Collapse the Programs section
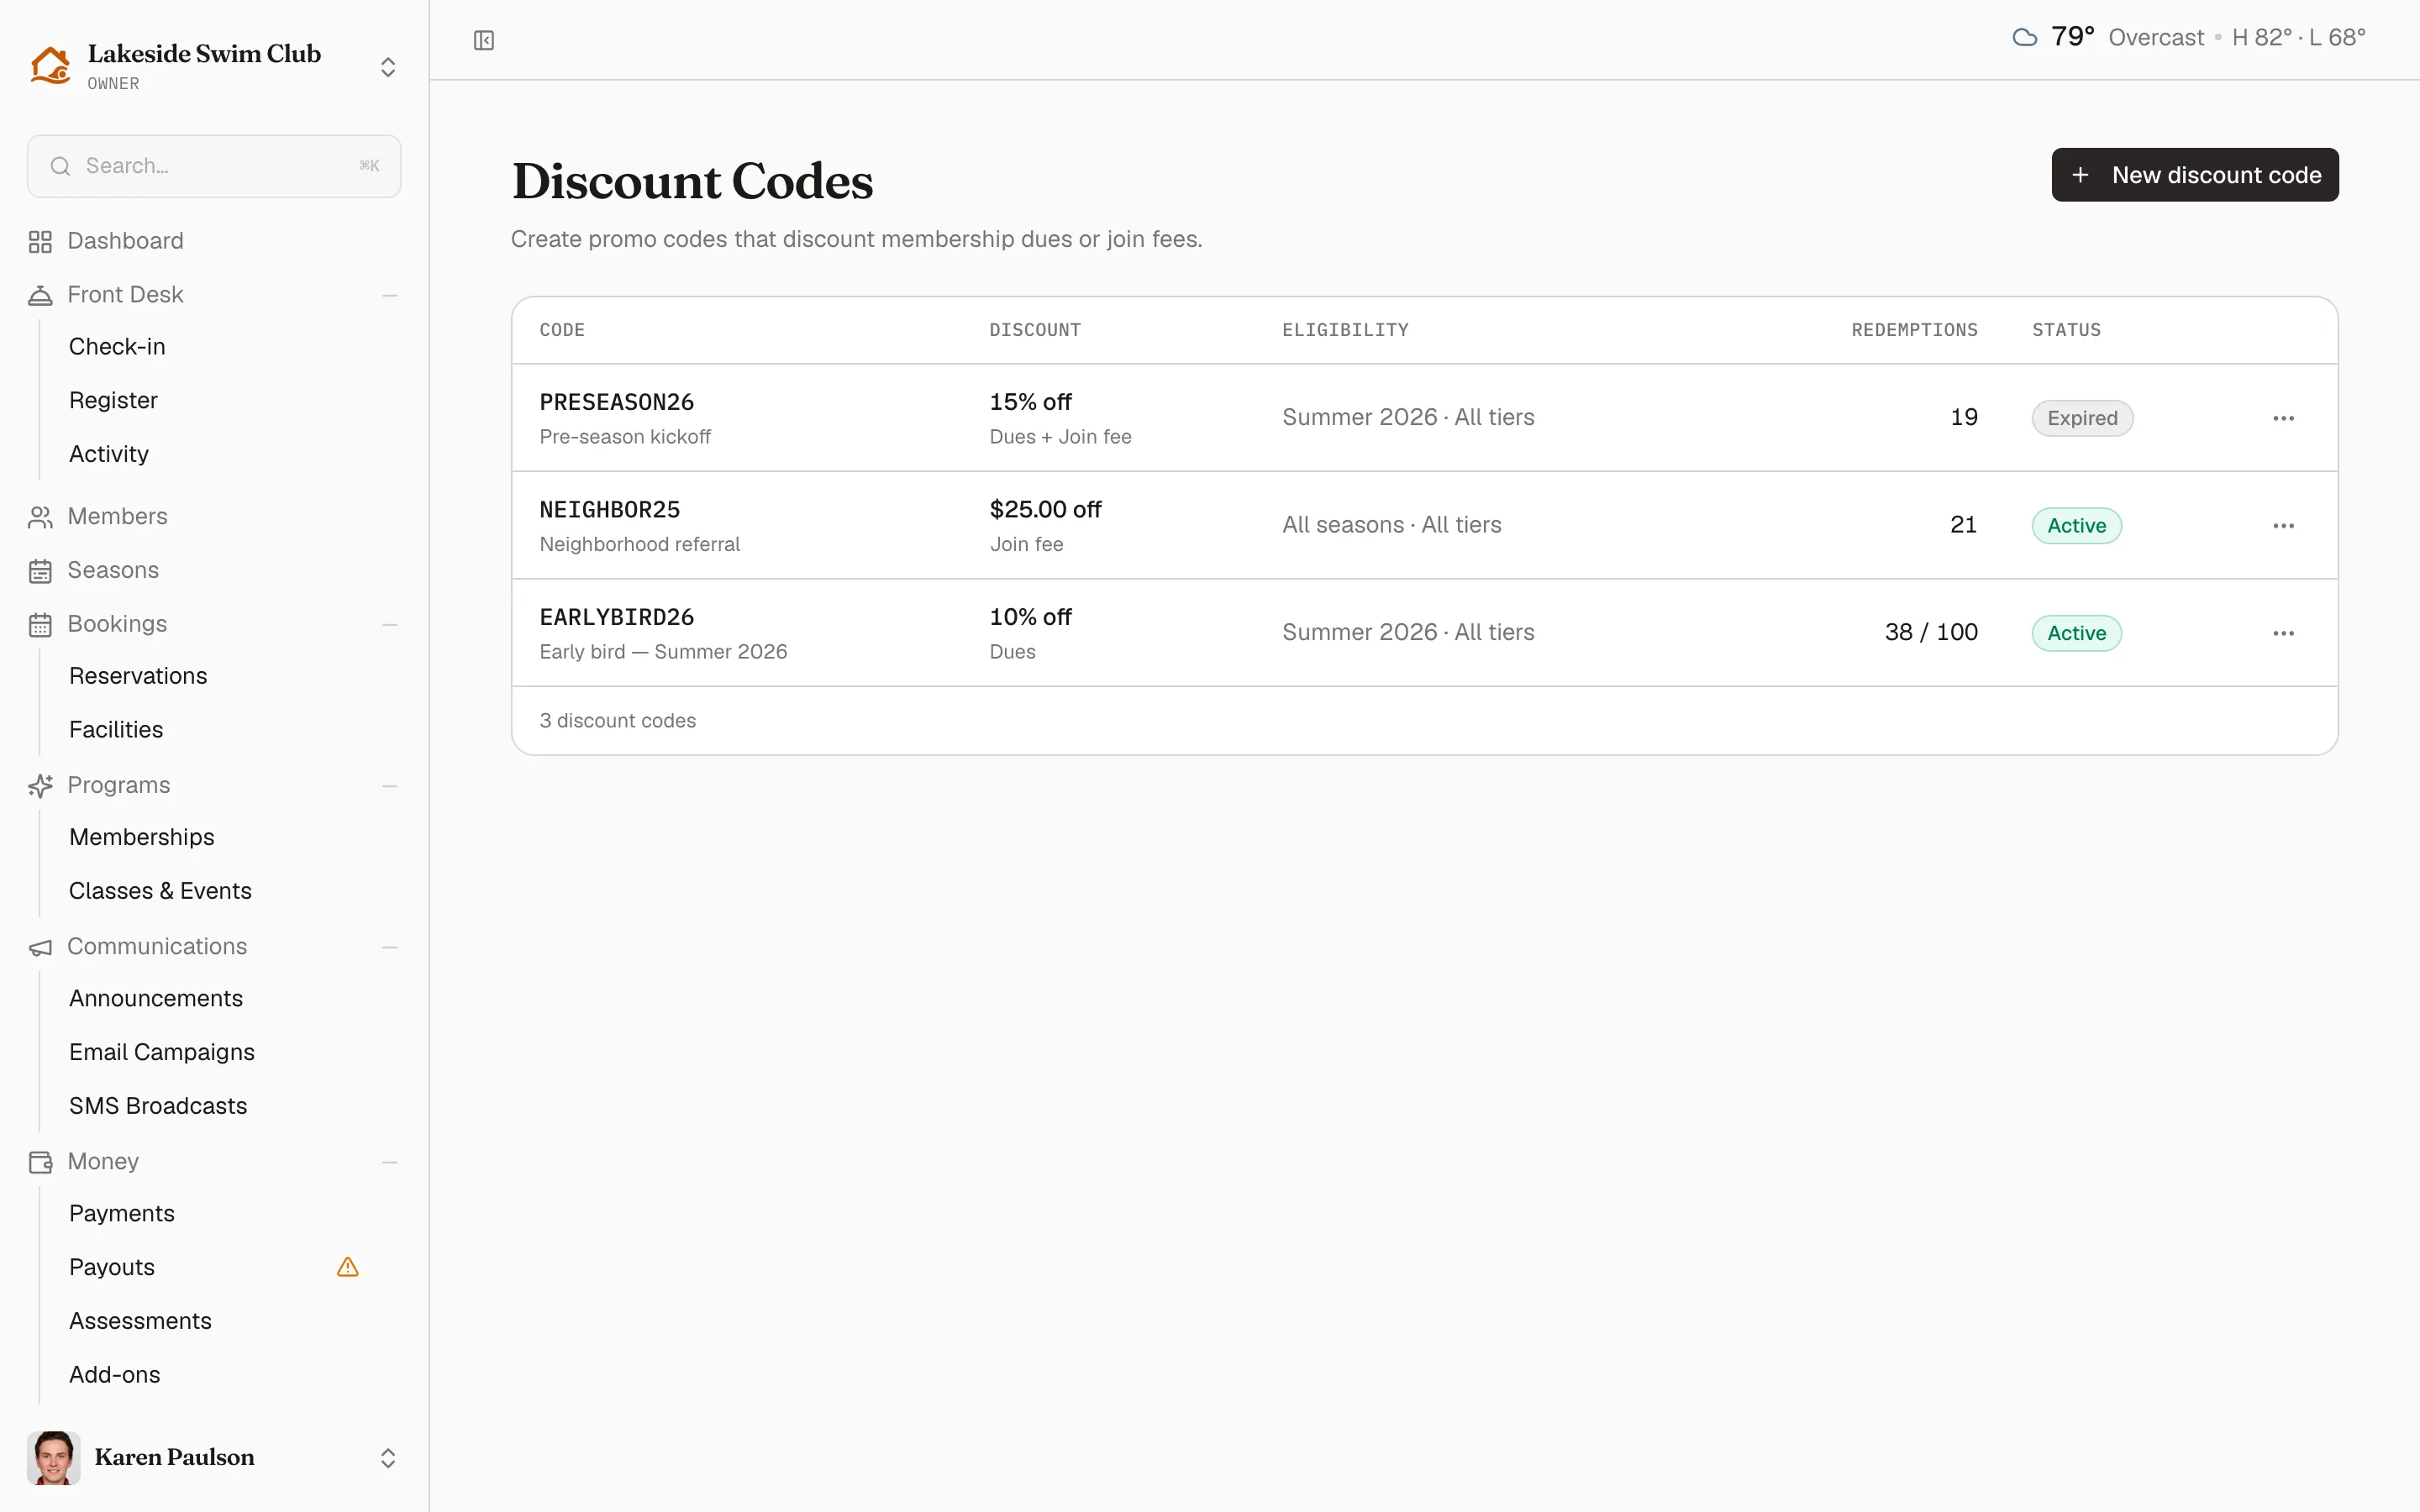 (390, 786)
